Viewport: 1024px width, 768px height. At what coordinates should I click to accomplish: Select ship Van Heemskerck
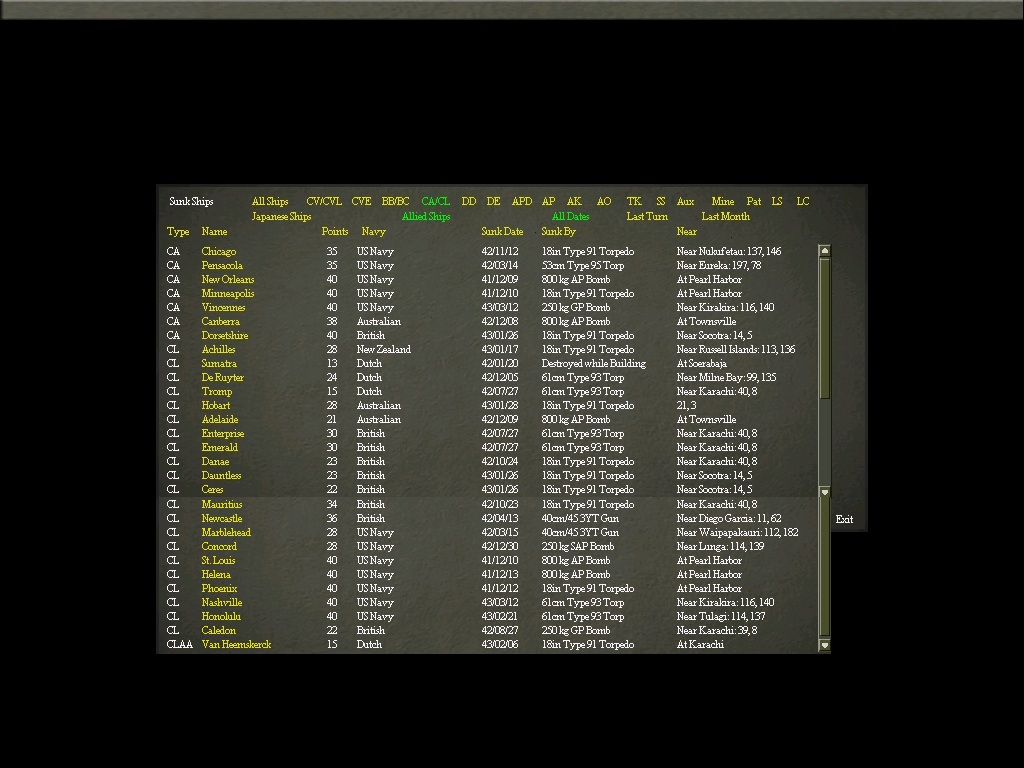(236, 645)
